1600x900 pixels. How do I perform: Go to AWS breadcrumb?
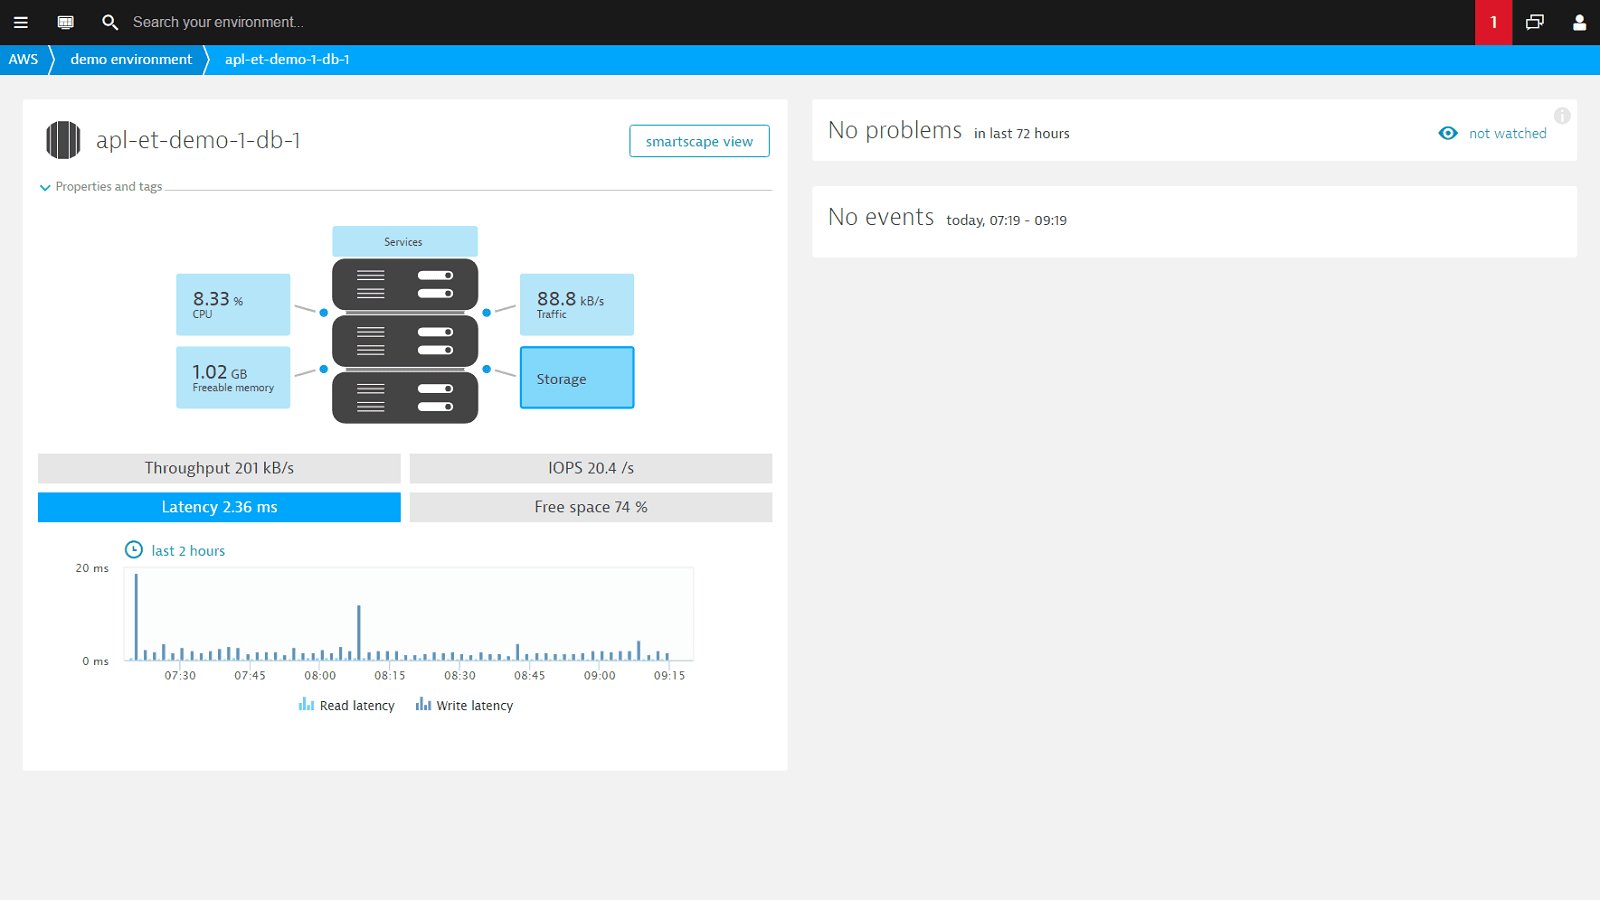[x=23, y=59]
